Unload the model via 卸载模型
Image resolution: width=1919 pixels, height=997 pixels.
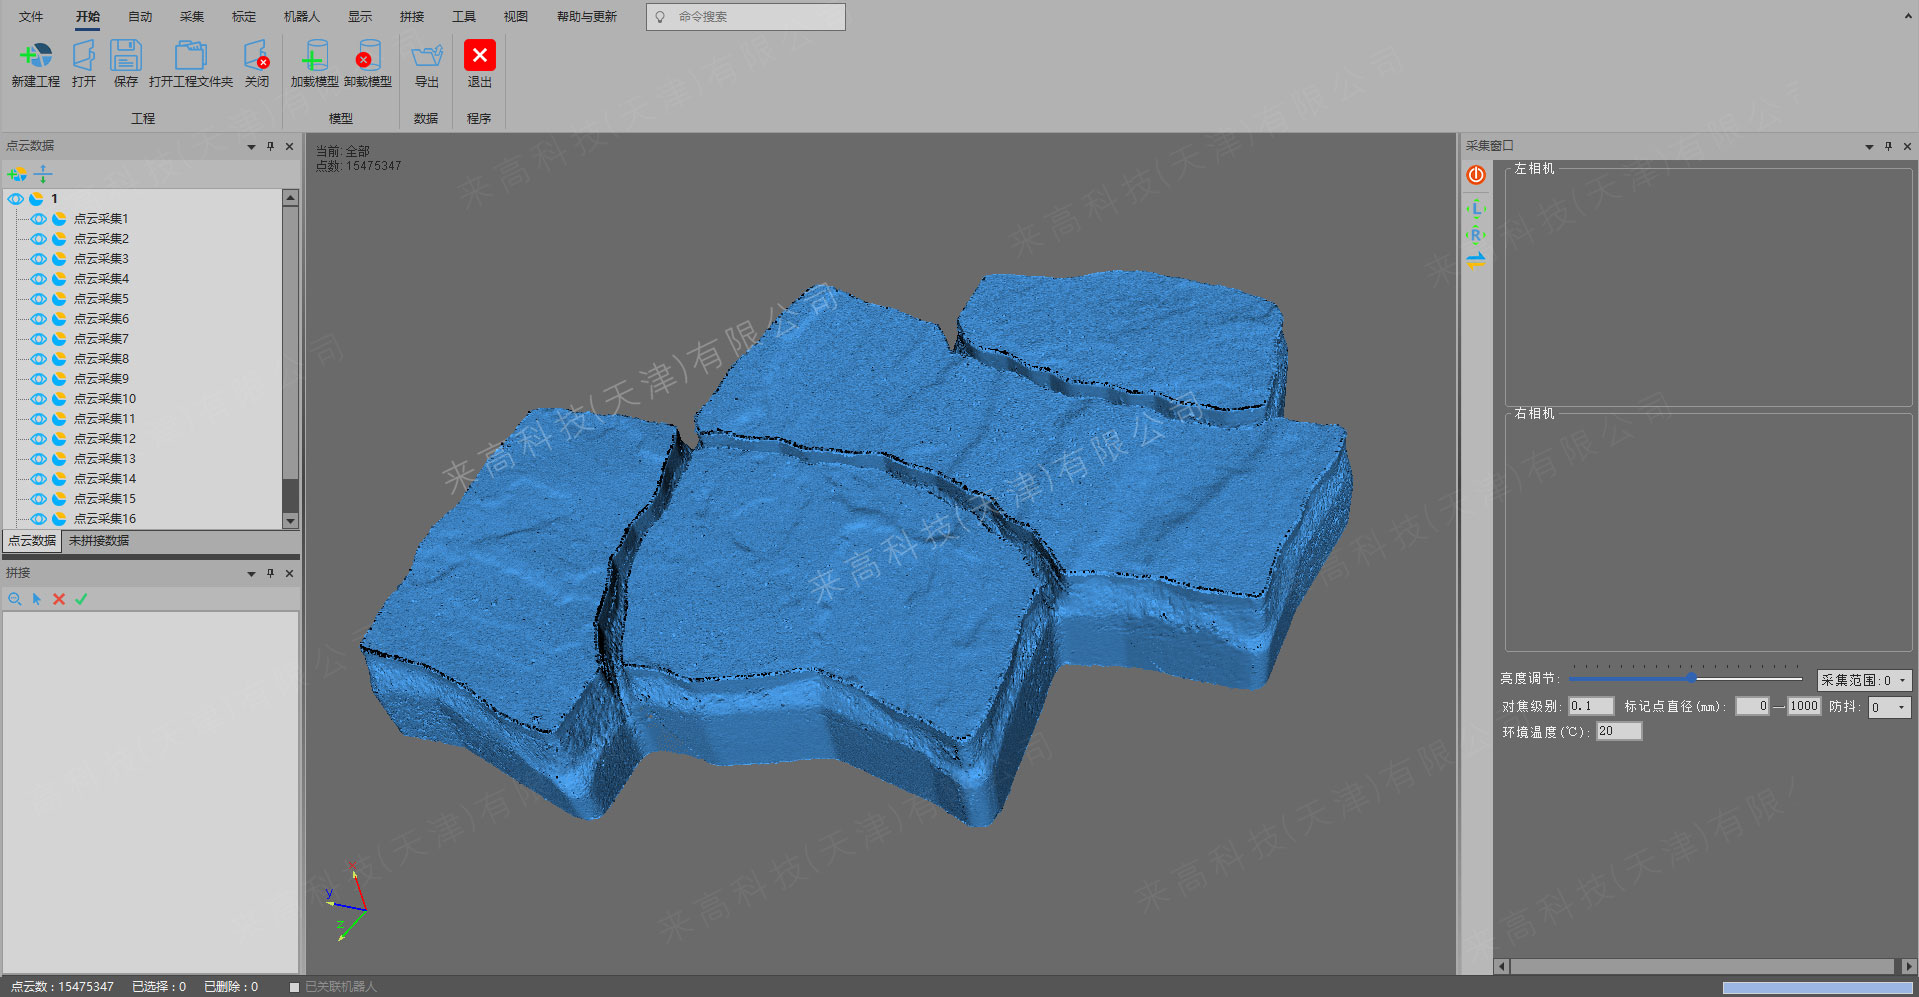point(367,56)
